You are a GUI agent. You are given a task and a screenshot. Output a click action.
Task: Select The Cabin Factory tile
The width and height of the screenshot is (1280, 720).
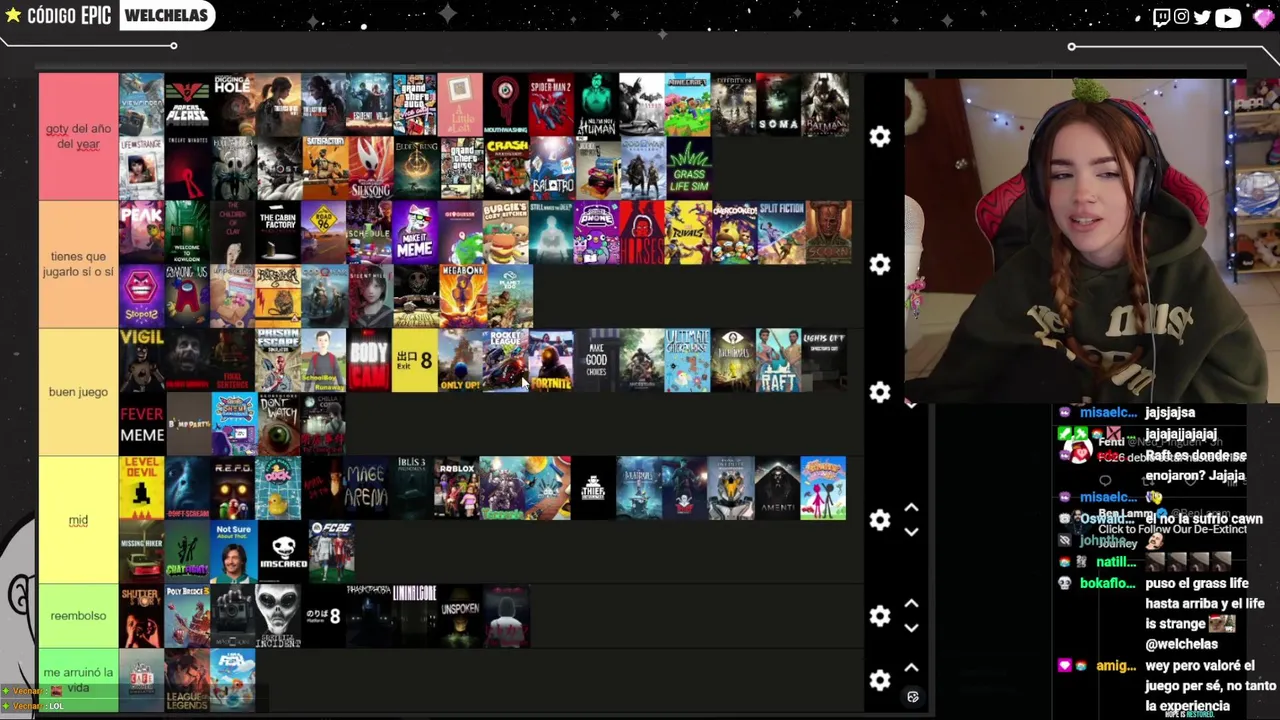278,232
